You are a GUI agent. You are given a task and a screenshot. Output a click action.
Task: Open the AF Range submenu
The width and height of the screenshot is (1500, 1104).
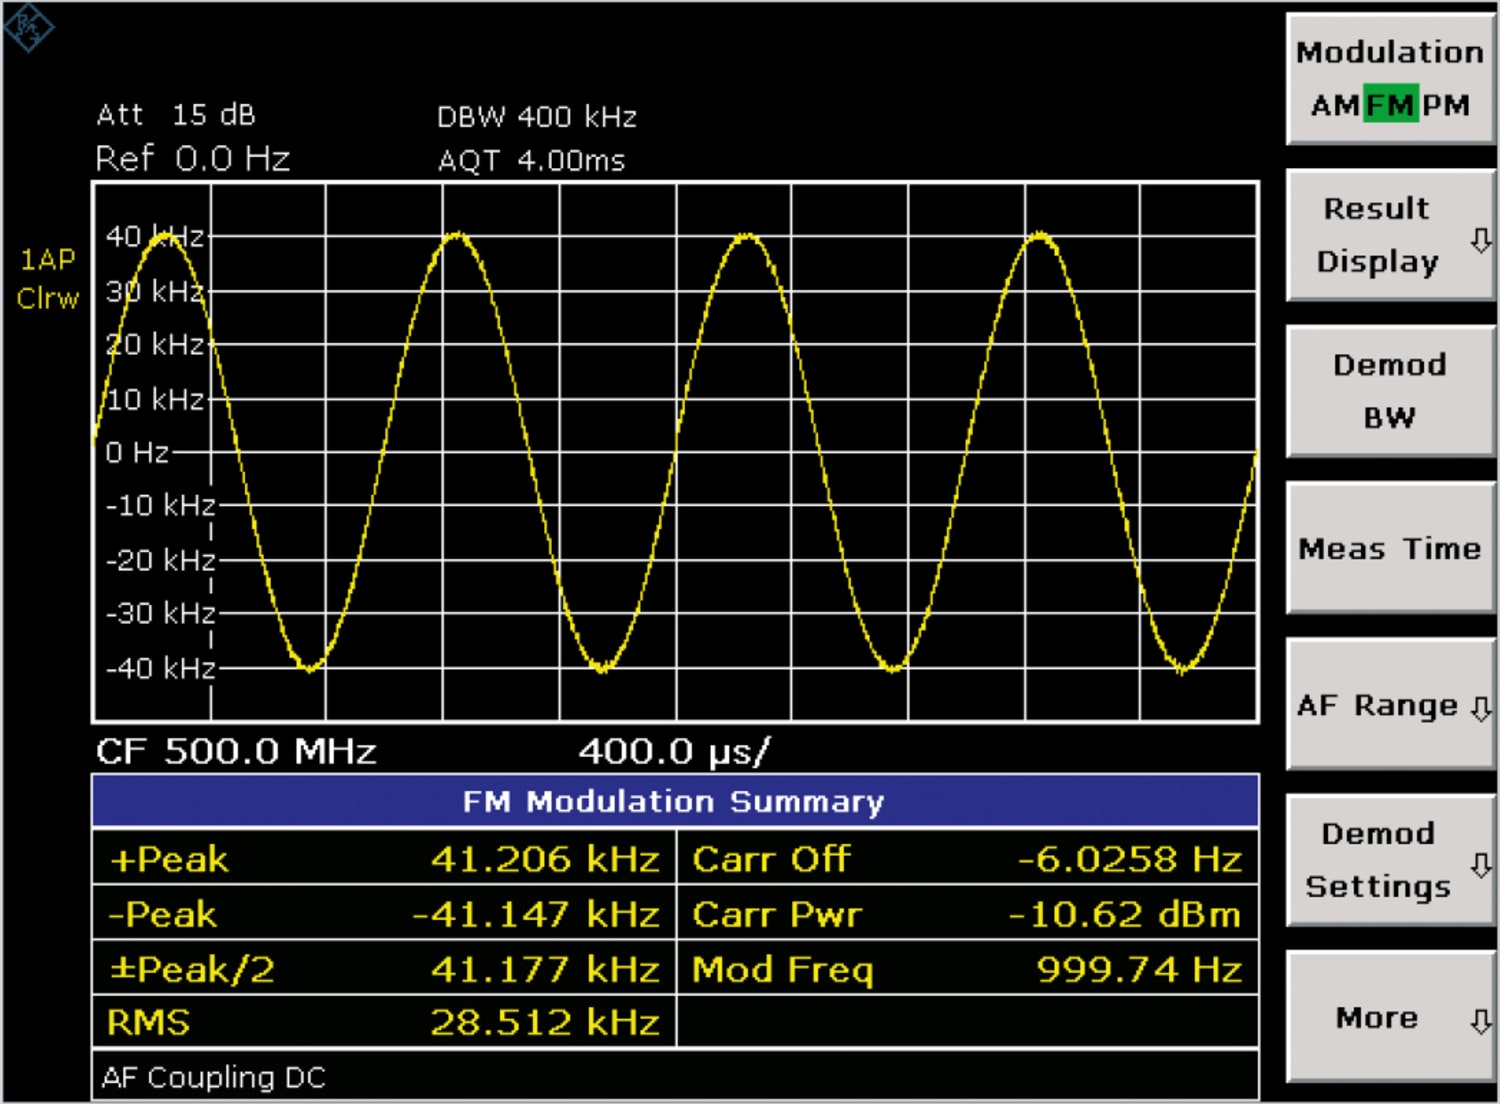pyautogui.click(x=1389, y=704)
